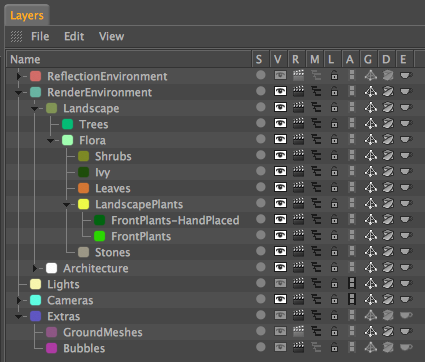Click the Name column header
Viewport: 425px width, 362px height.
(129, 59)
